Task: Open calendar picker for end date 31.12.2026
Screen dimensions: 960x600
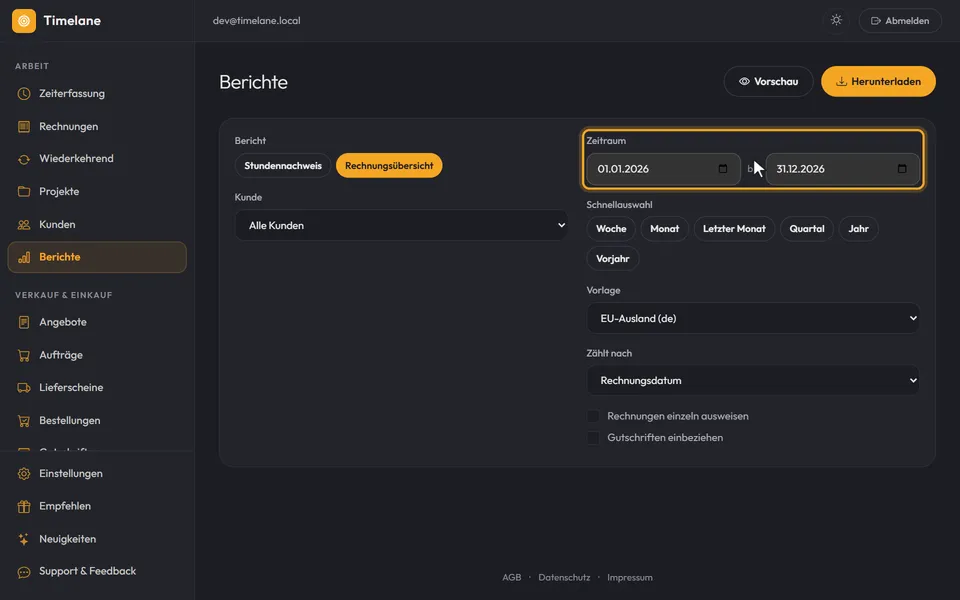Action: (x=902, y=169)
